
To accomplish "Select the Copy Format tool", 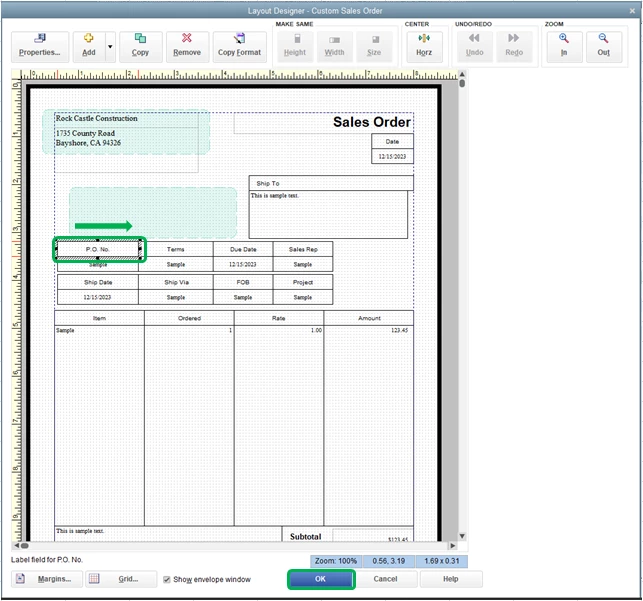I will point(239,46).
